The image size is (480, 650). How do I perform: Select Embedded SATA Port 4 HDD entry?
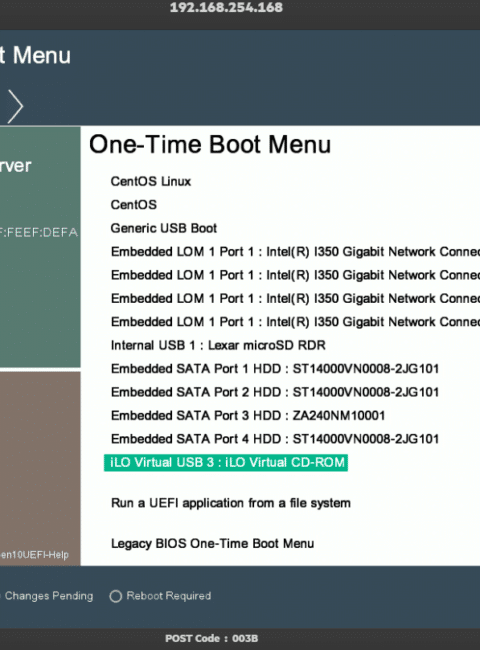(275, 439)
